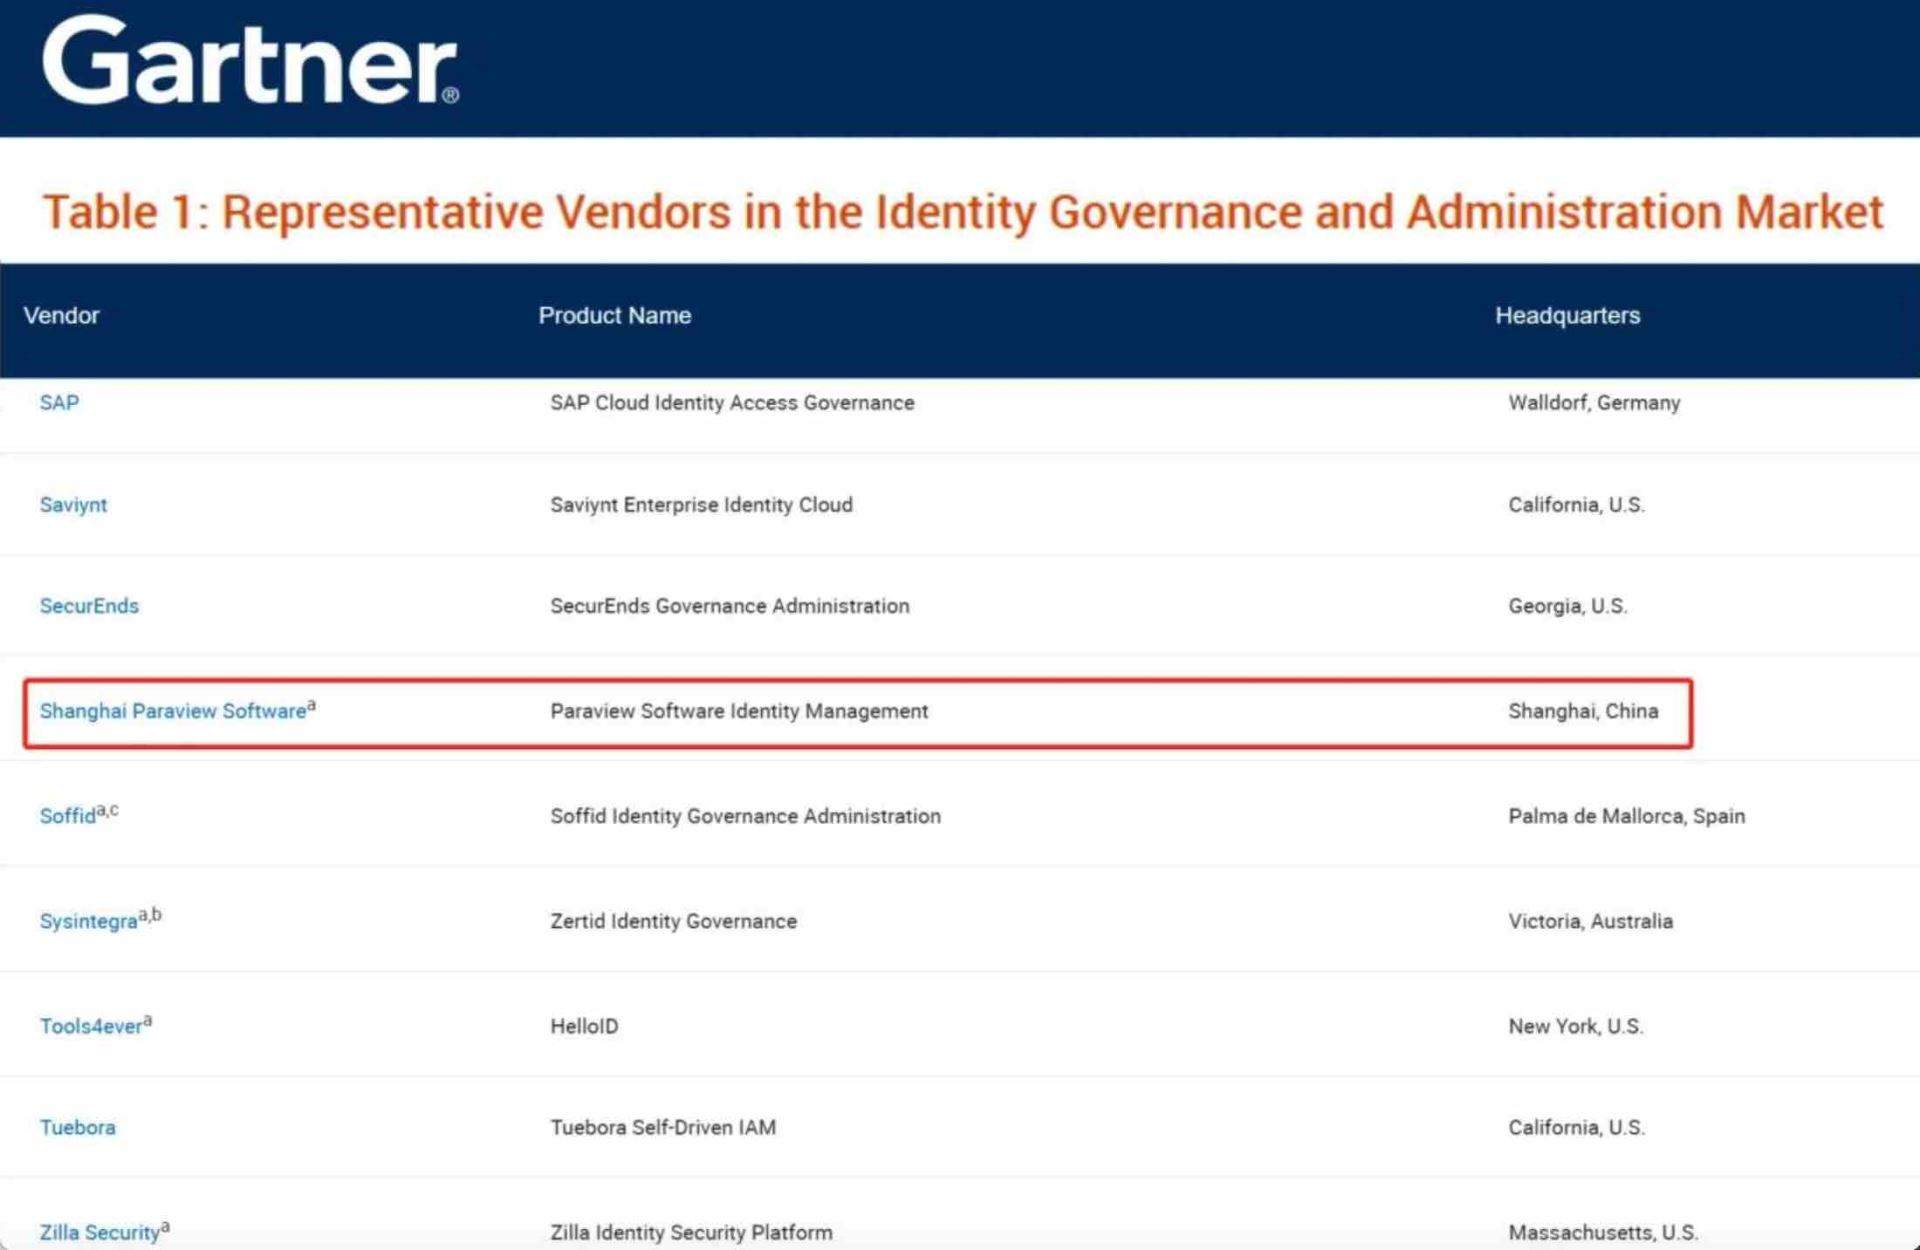Click the Gartner logo
Image resolution: width=1920 pixels, height=1250 pixels.
point(251,61)
